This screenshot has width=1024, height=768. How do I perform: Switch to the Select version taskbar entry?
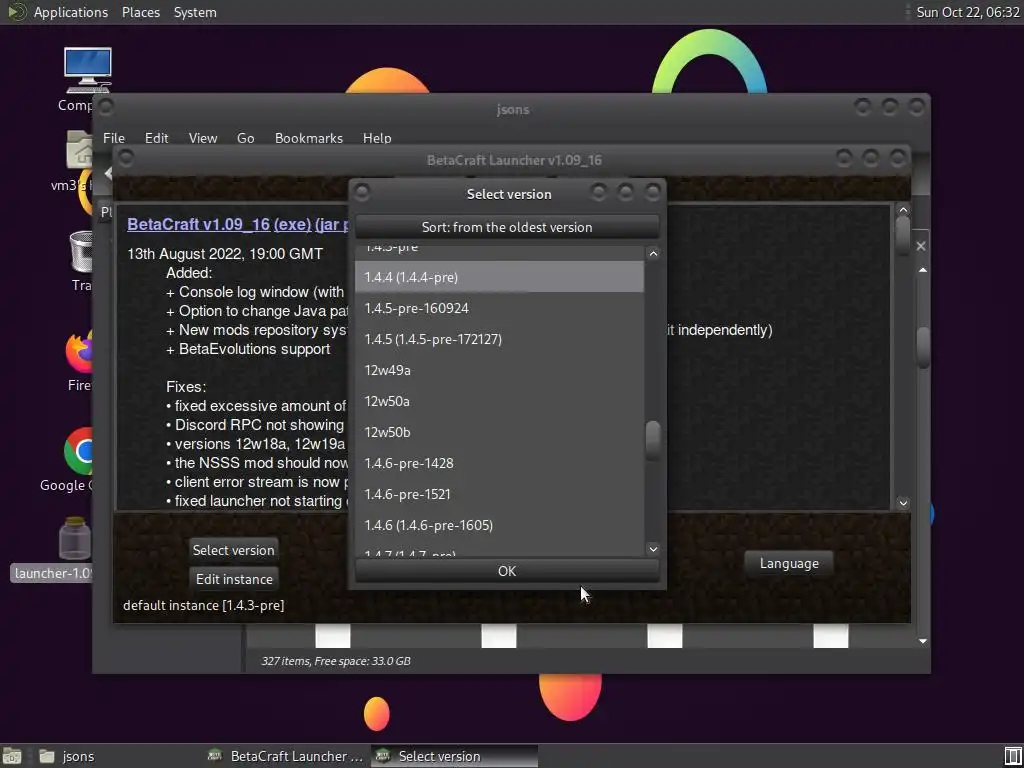[455, 756]
